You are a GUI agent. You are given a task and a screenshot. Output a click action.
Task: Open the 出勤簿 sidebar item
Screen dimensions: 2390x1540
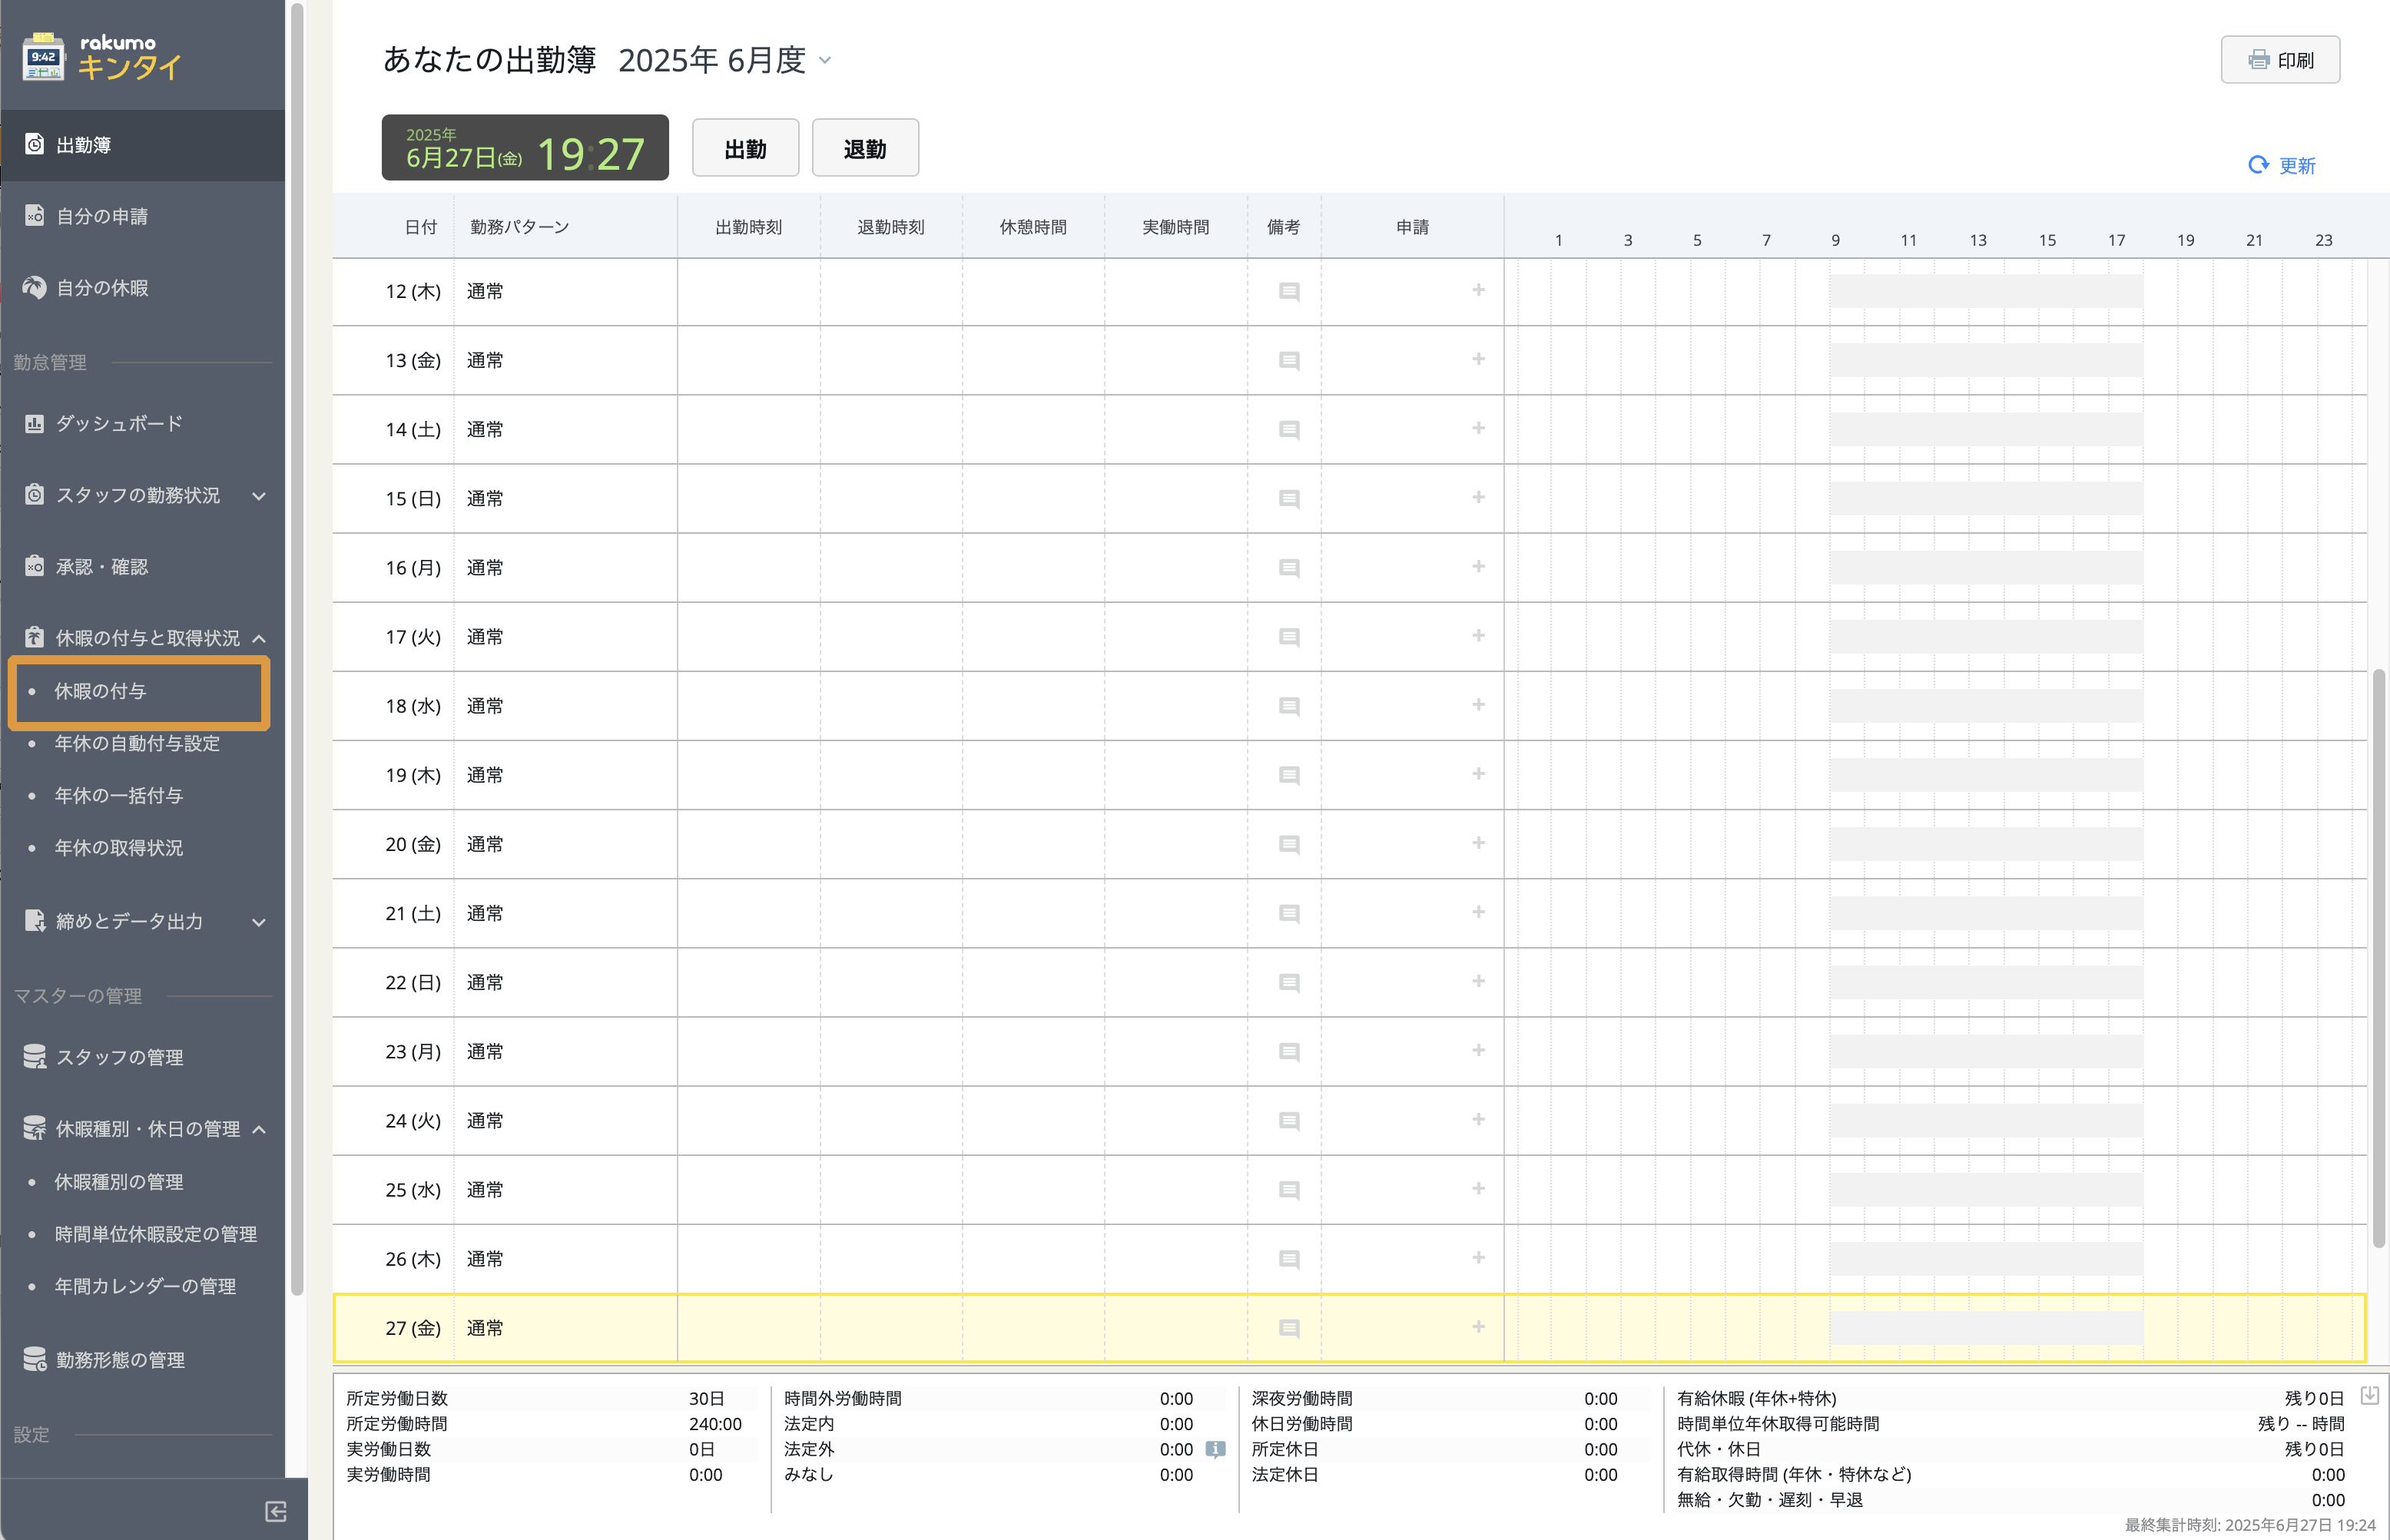click(x=142, y=145)
